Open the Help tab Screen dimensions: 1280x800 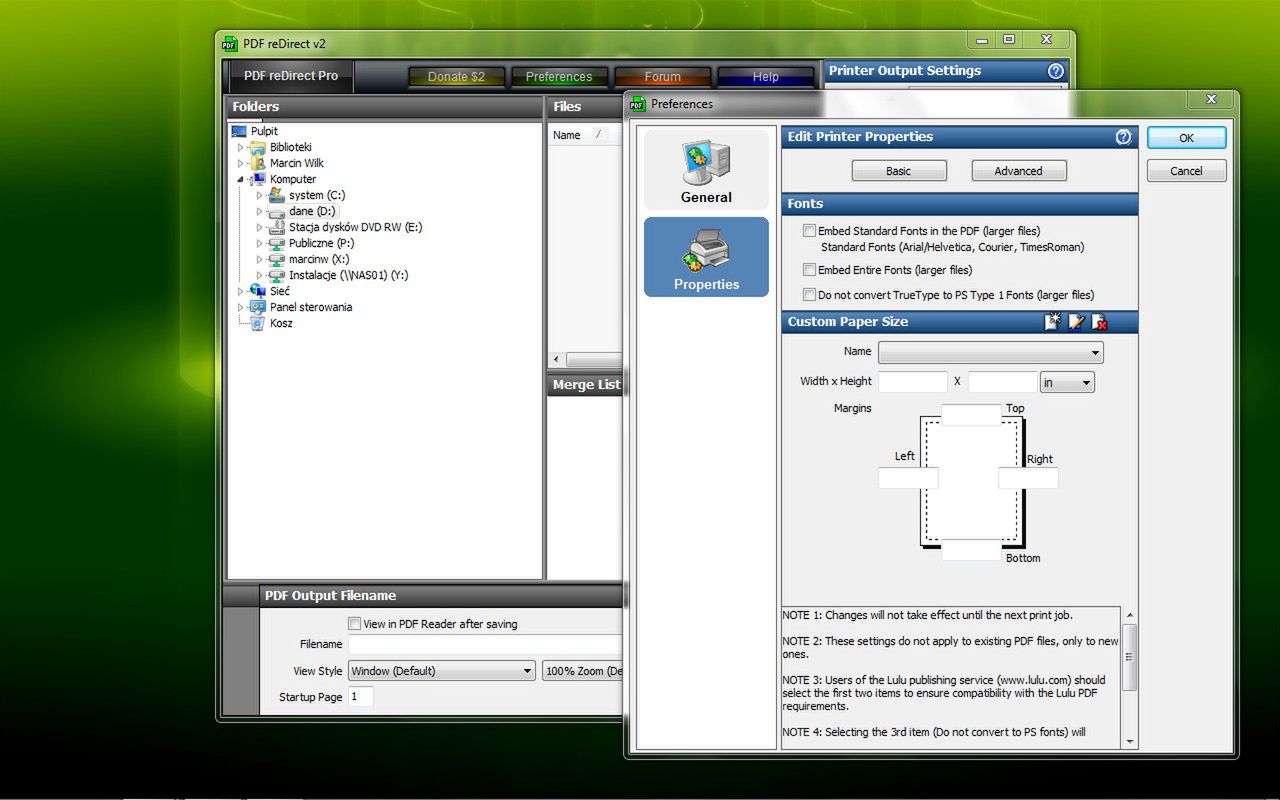[765, 77]
